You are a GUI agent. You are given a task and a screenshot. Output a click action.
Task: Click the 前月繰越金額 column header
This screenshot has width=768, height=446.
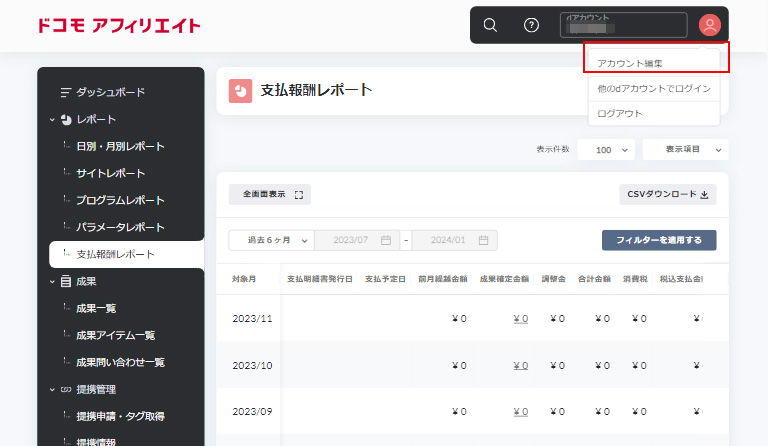[443, 279]
